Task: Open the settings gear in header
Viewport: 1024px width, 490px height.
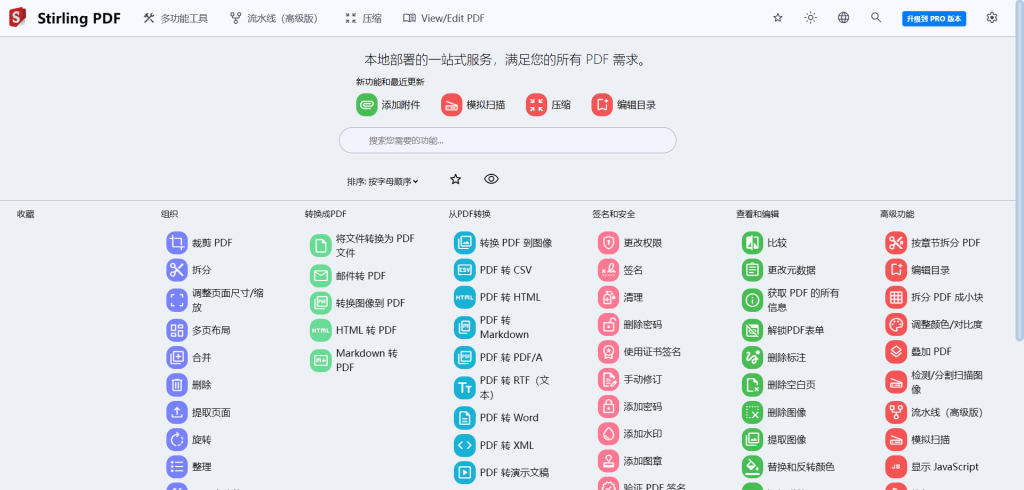Action: (x=992, y=18)
